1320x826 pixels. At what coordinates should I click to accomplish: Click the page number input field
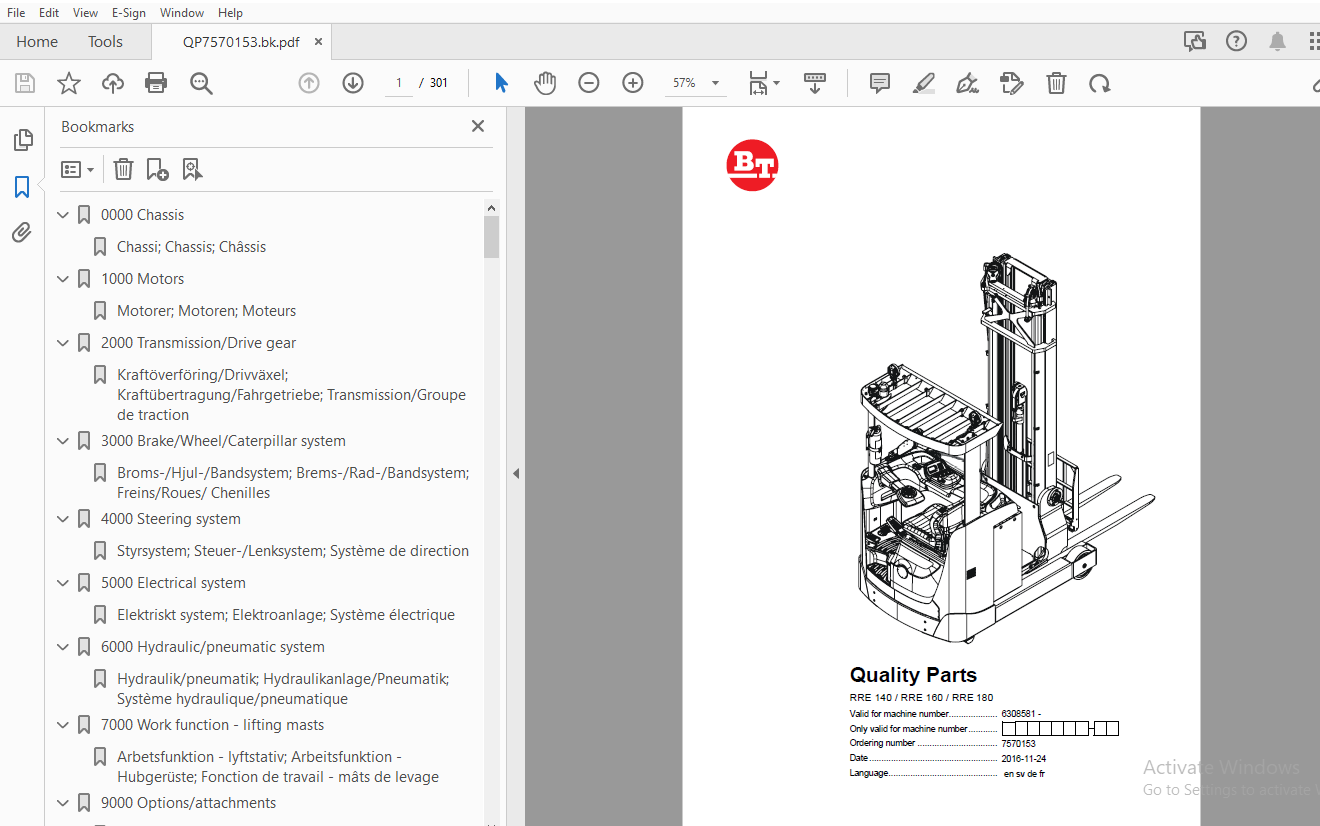[x=399, y=83]
